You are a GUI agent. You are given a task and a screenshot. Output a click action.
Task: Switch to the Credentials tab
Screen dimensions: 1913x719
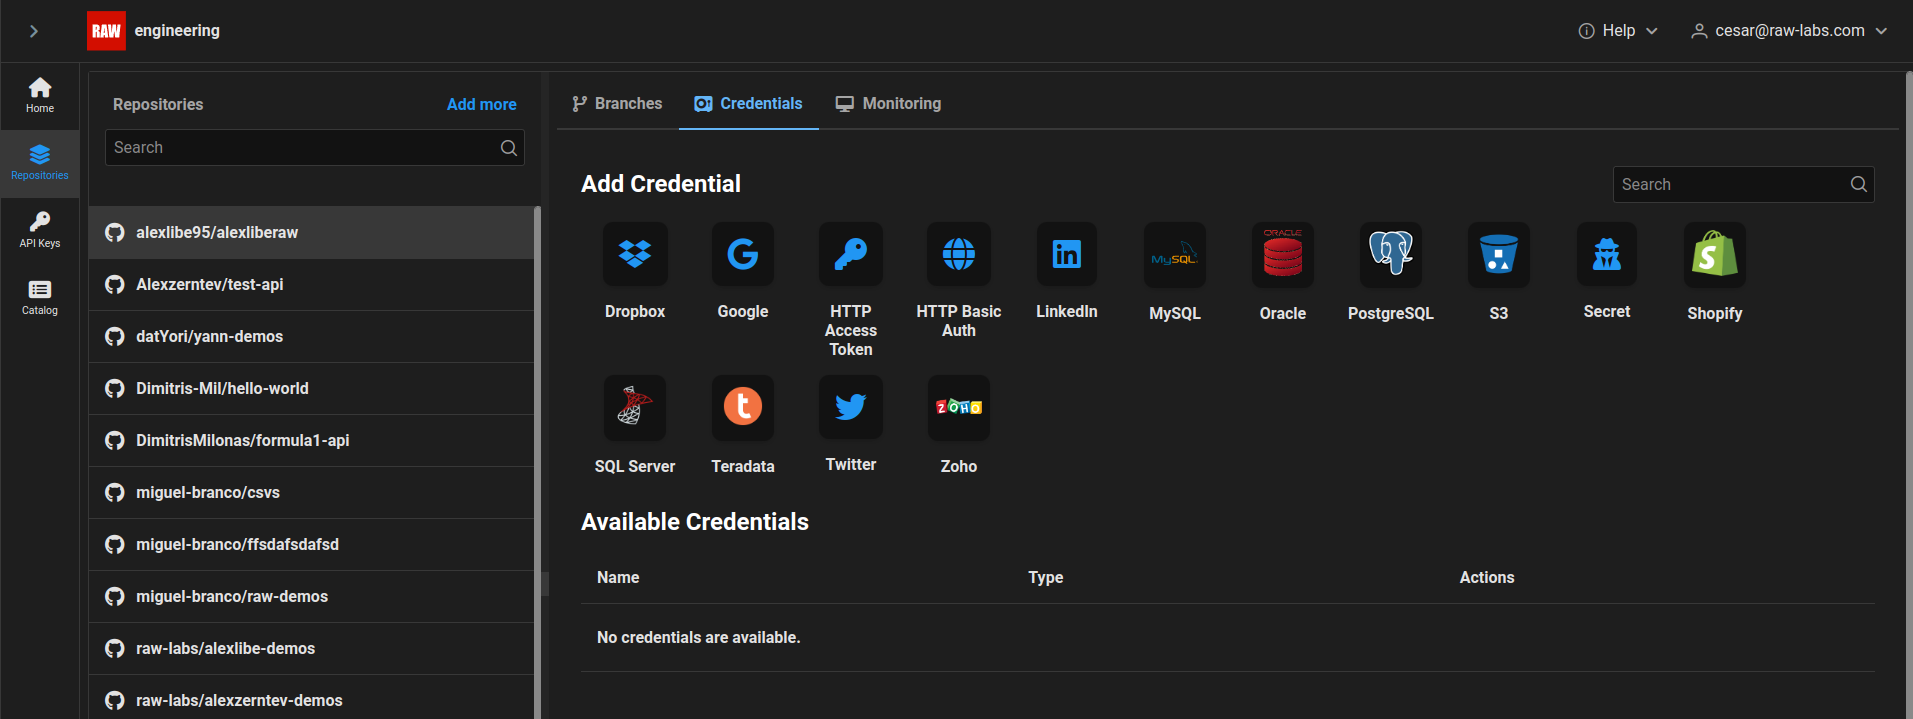[749, 104]
